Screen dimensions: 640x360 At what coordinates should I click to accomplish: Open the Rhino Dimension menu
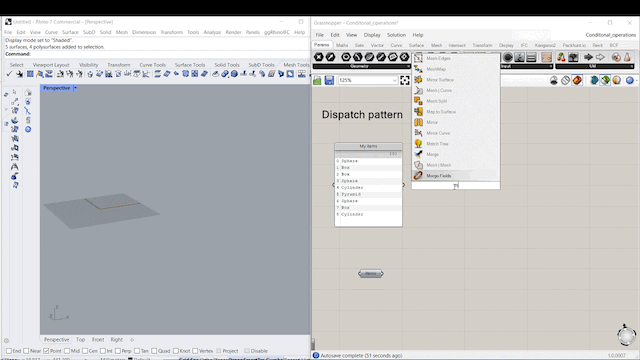(144, 32)
